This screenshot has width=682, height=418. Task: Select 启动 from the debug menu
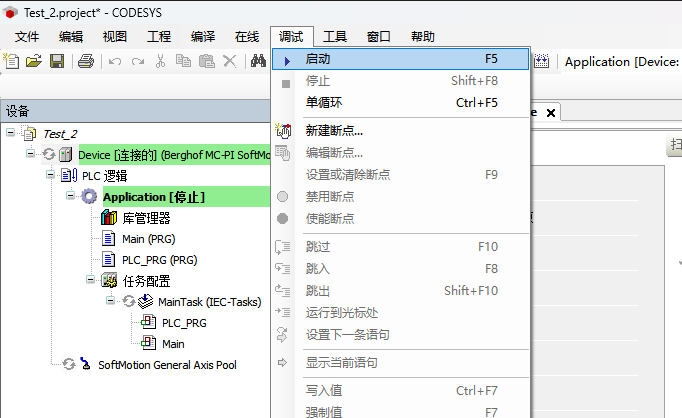click(318, 59)
